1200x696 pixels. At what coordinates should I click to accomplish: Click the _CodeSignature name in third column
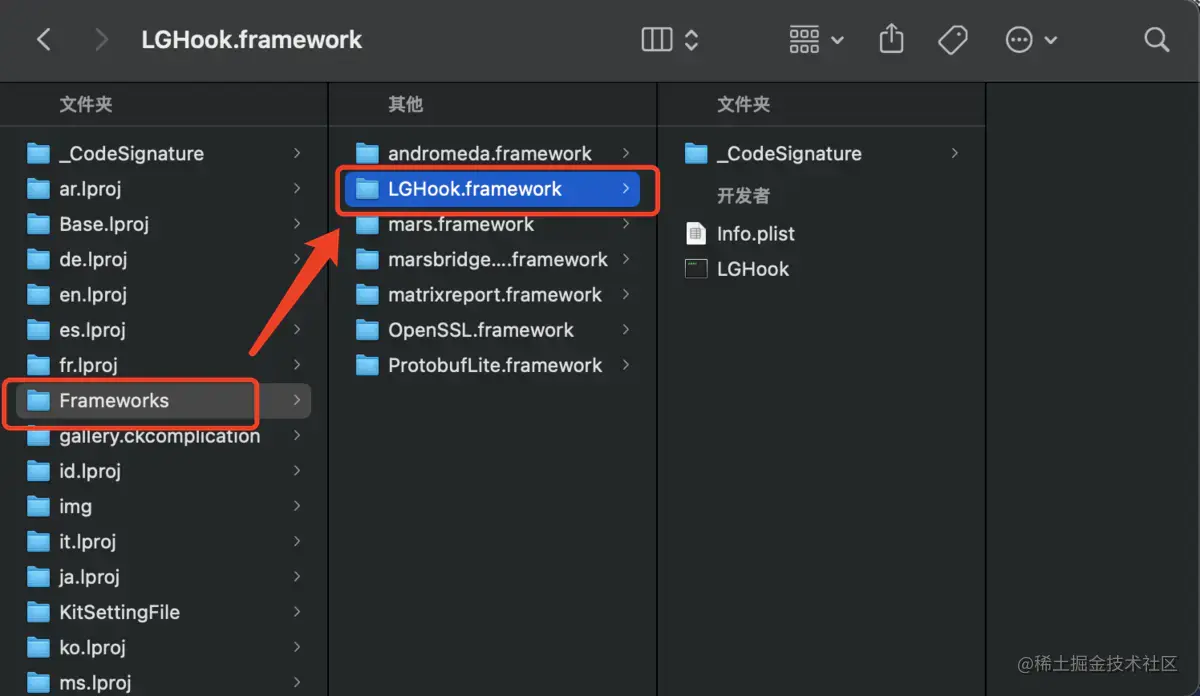click(x=789, y=153)
